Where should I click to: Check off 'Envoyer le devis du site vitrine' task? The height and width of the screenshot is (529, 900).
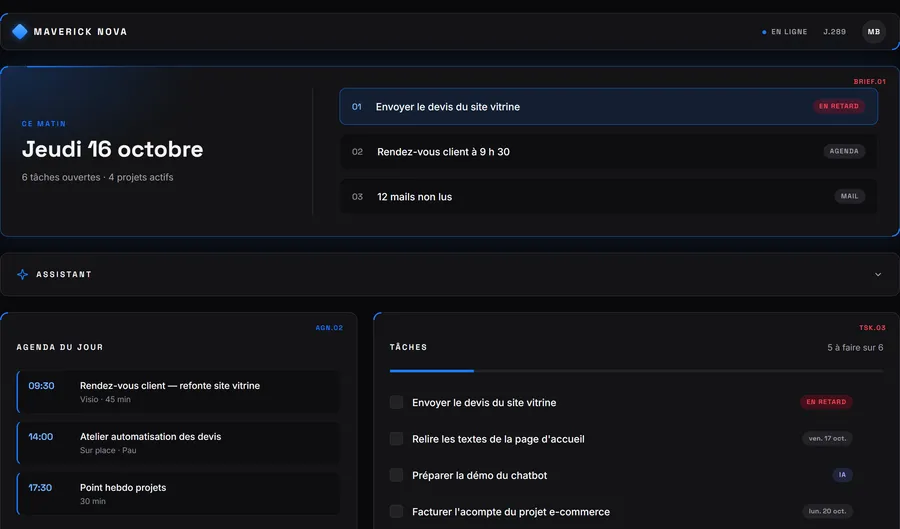pyautogui.click(x=396, y=402)
